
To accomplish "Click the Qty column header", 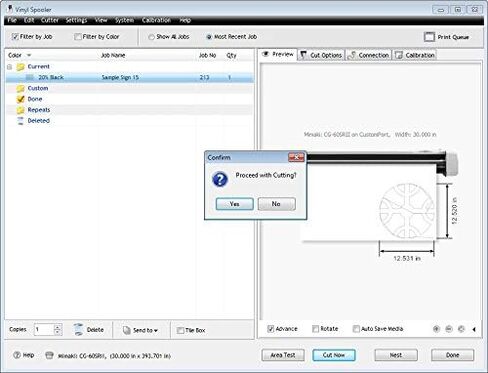I will 231,55.
